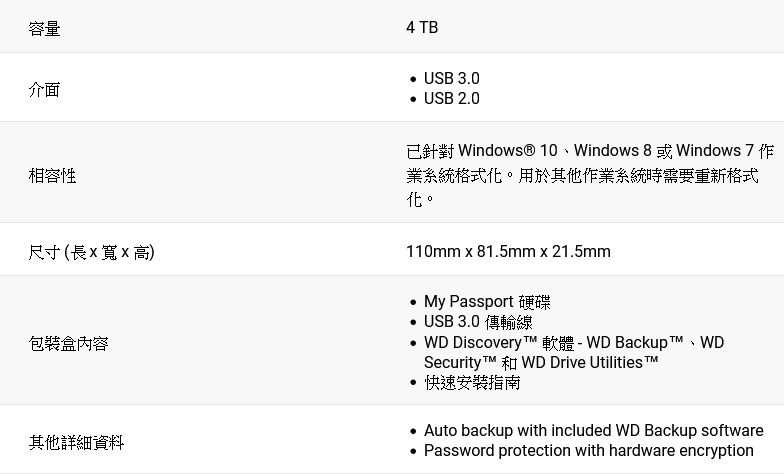Image resolution: width=784 pixels, height=474 pixels.
Task: Click the 介面 row label
Action: [x=44, y=89]
